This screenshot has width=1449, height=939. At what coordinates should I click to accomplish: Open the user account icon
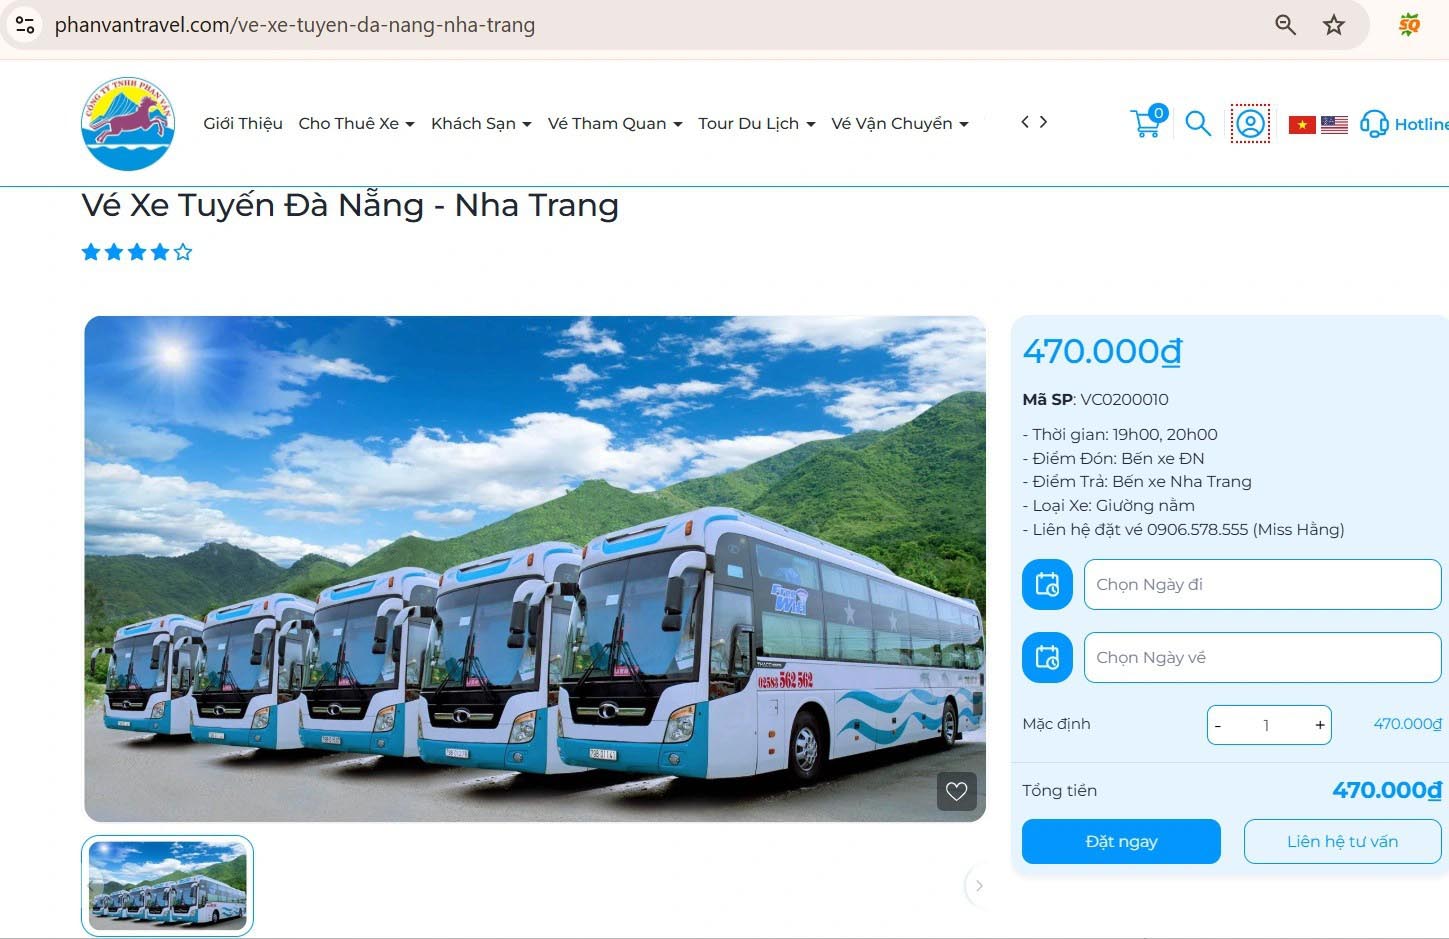[1250, 124]
